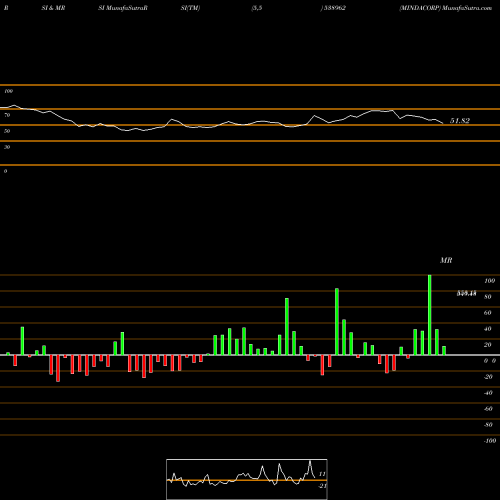This screenshot has height=500, width=500.
Task: Click the price value beside the 80 label
Action: tap(466, 293)
